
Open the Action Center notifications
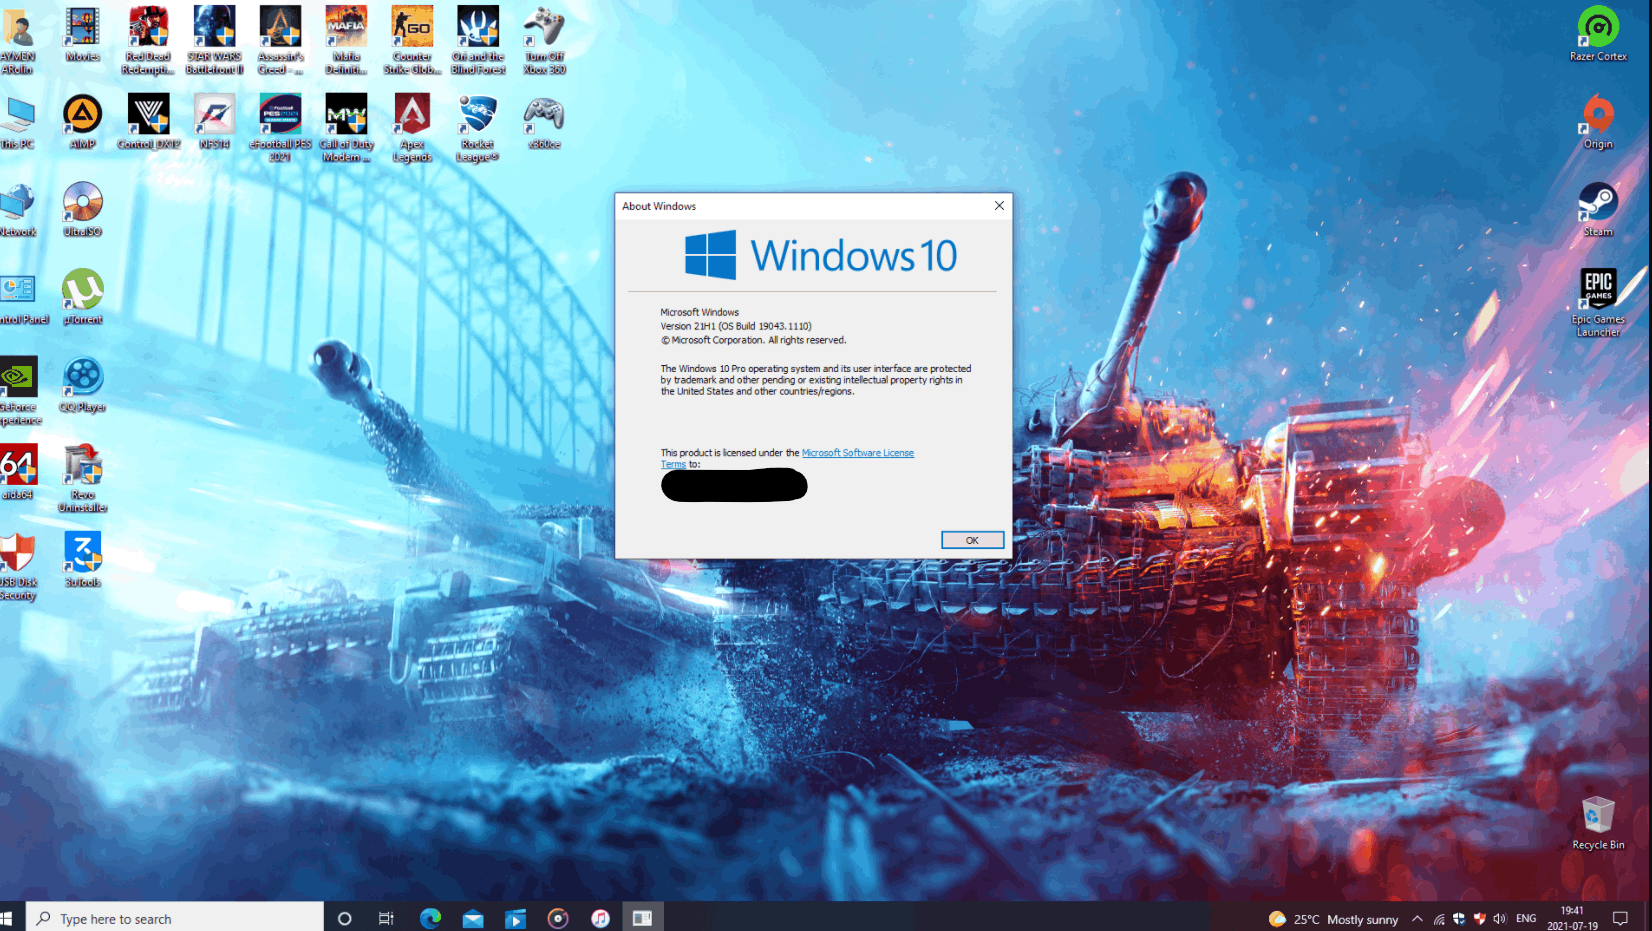(x=1620, y=918)
